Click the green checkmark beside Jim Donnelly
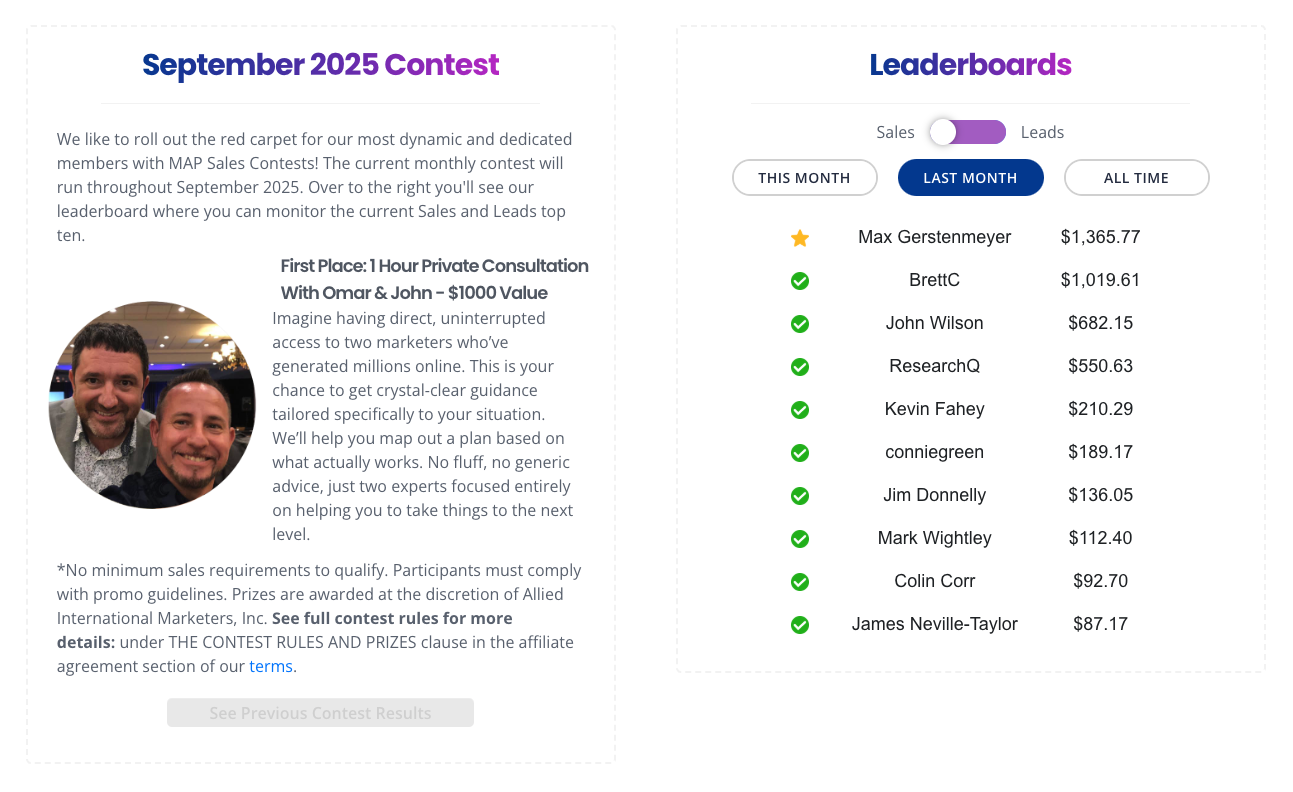The width and height of the screenshot is (1293, 792). click(800, 496)
